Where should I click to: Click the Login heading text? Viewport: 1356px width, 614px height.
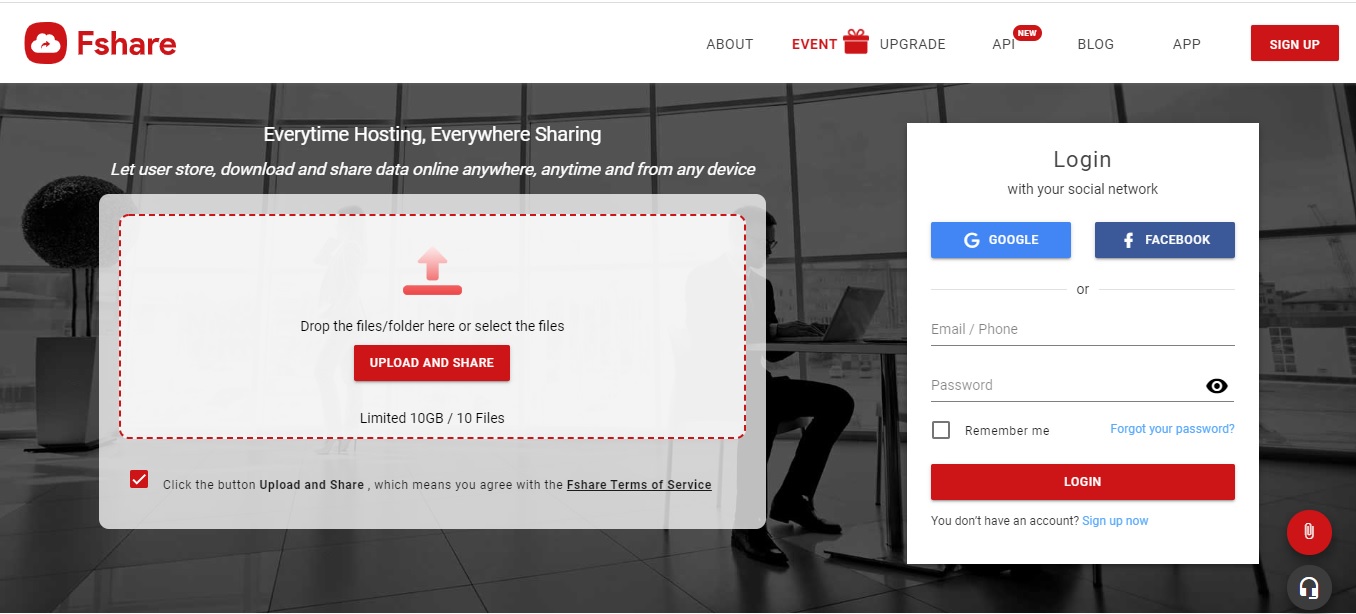tap(1083, 159)
